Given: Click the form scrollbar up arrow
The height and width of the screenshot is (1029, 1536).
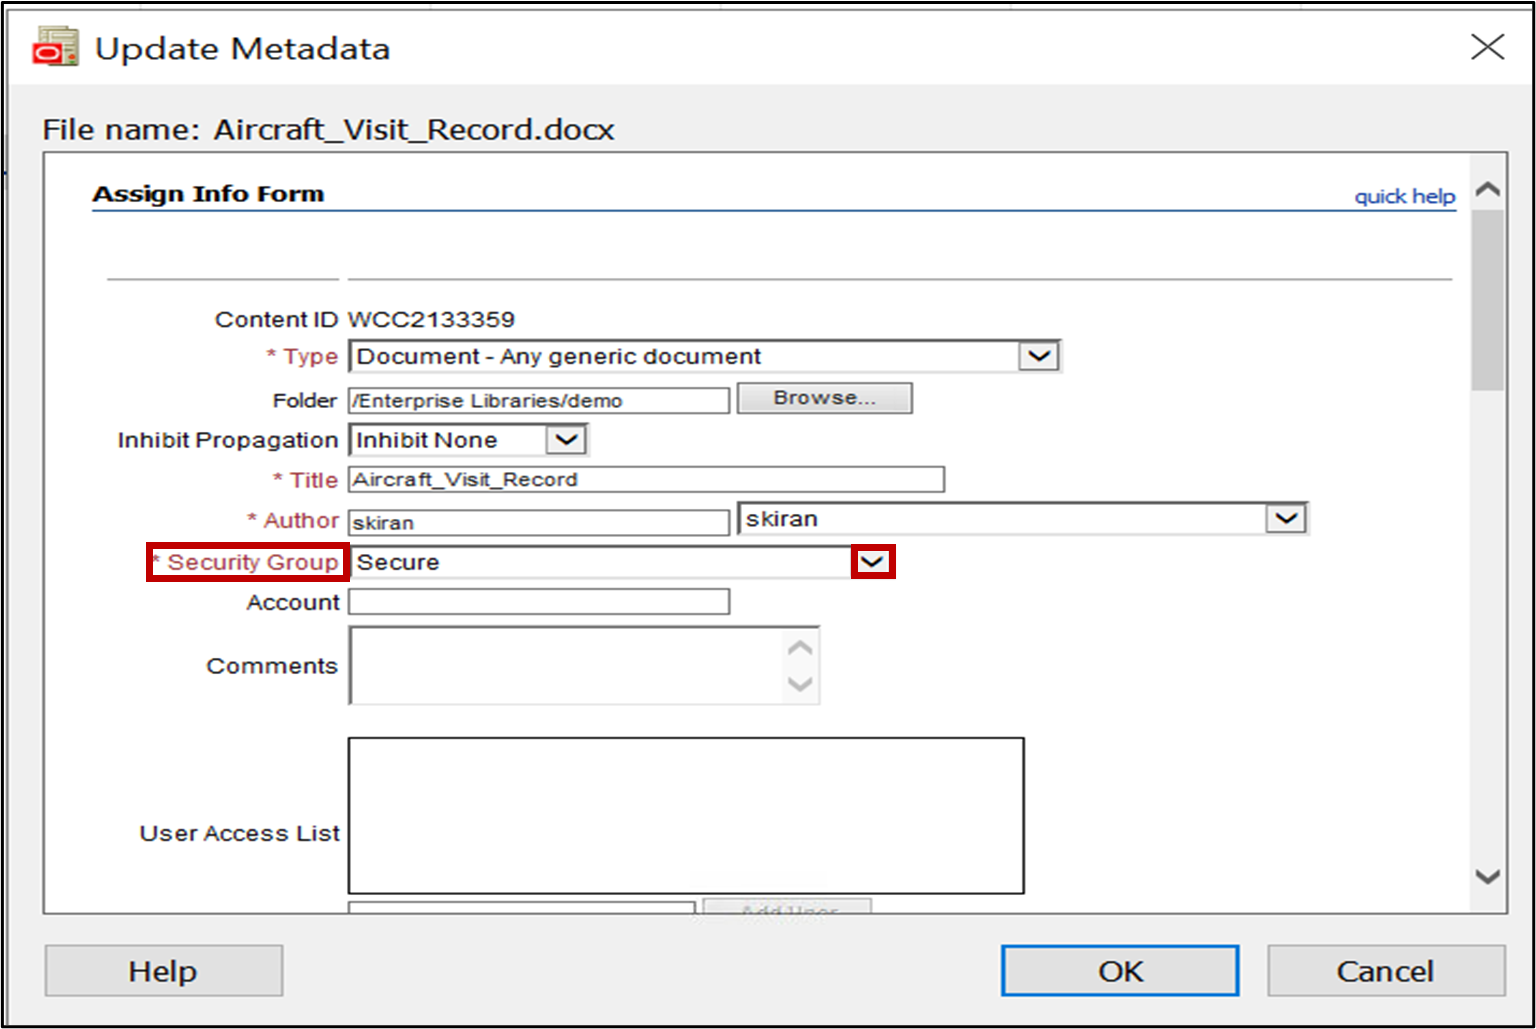Looking at the screenshot, I should [x=1488, y=189].
